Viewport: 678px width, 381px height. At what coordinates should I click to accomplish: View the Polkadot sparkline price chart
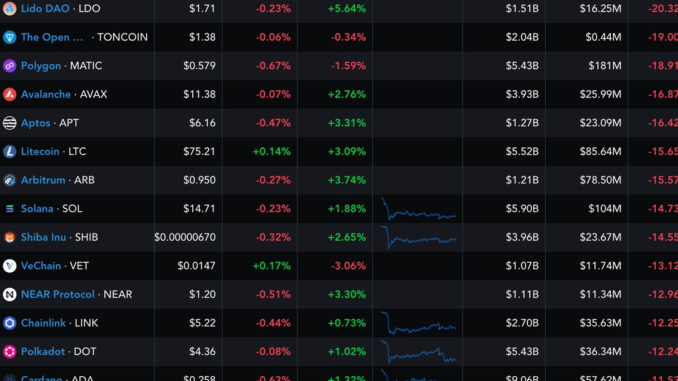[418, 352]
